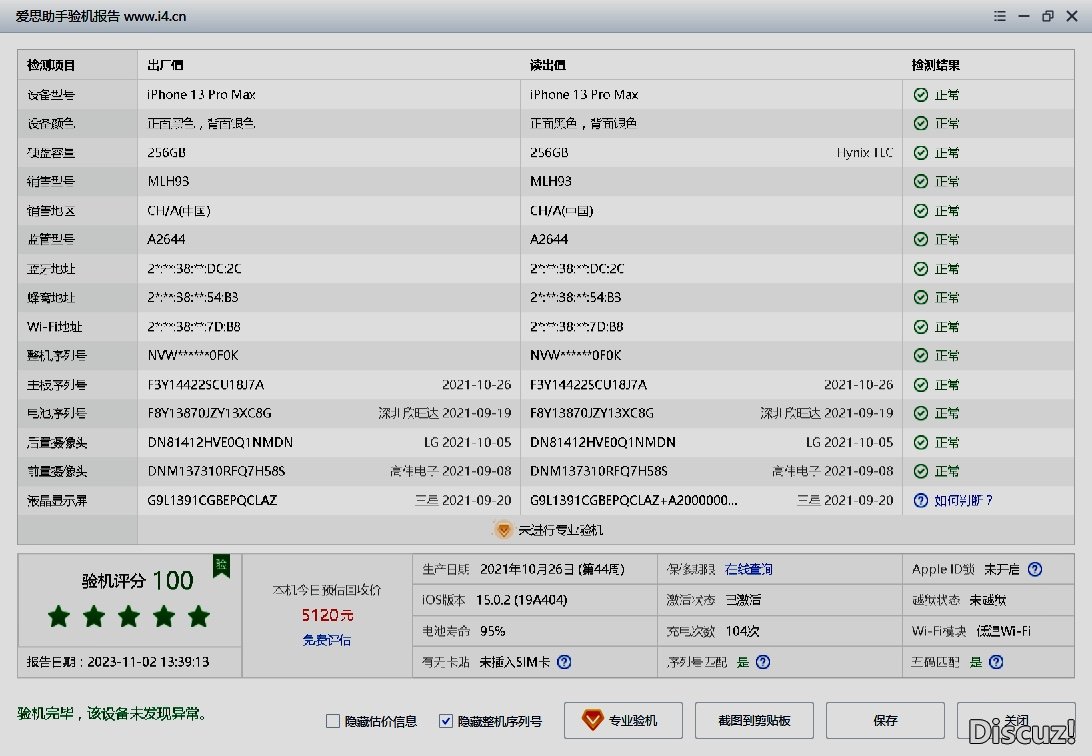Viewport: 1092px width, 756px height.
Task: Click the green check icon for 监管型号 row
Action: pyautogui.click(x=921, y=239)
